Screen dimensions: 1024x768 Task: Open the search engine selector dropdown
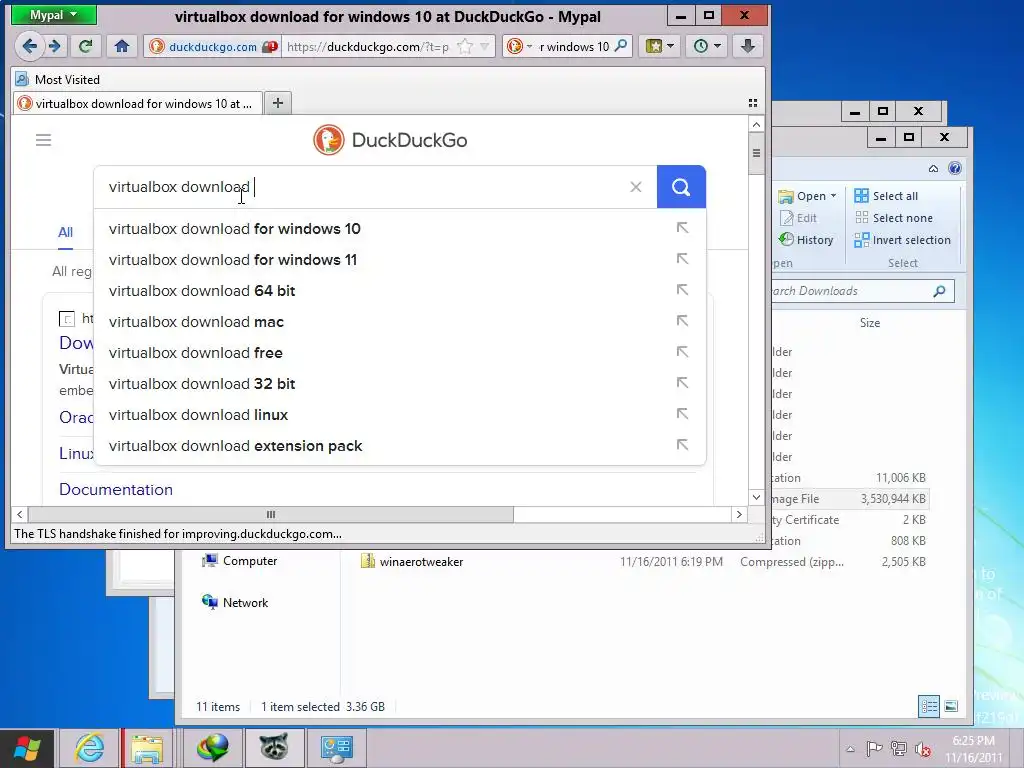click(519, 46)
